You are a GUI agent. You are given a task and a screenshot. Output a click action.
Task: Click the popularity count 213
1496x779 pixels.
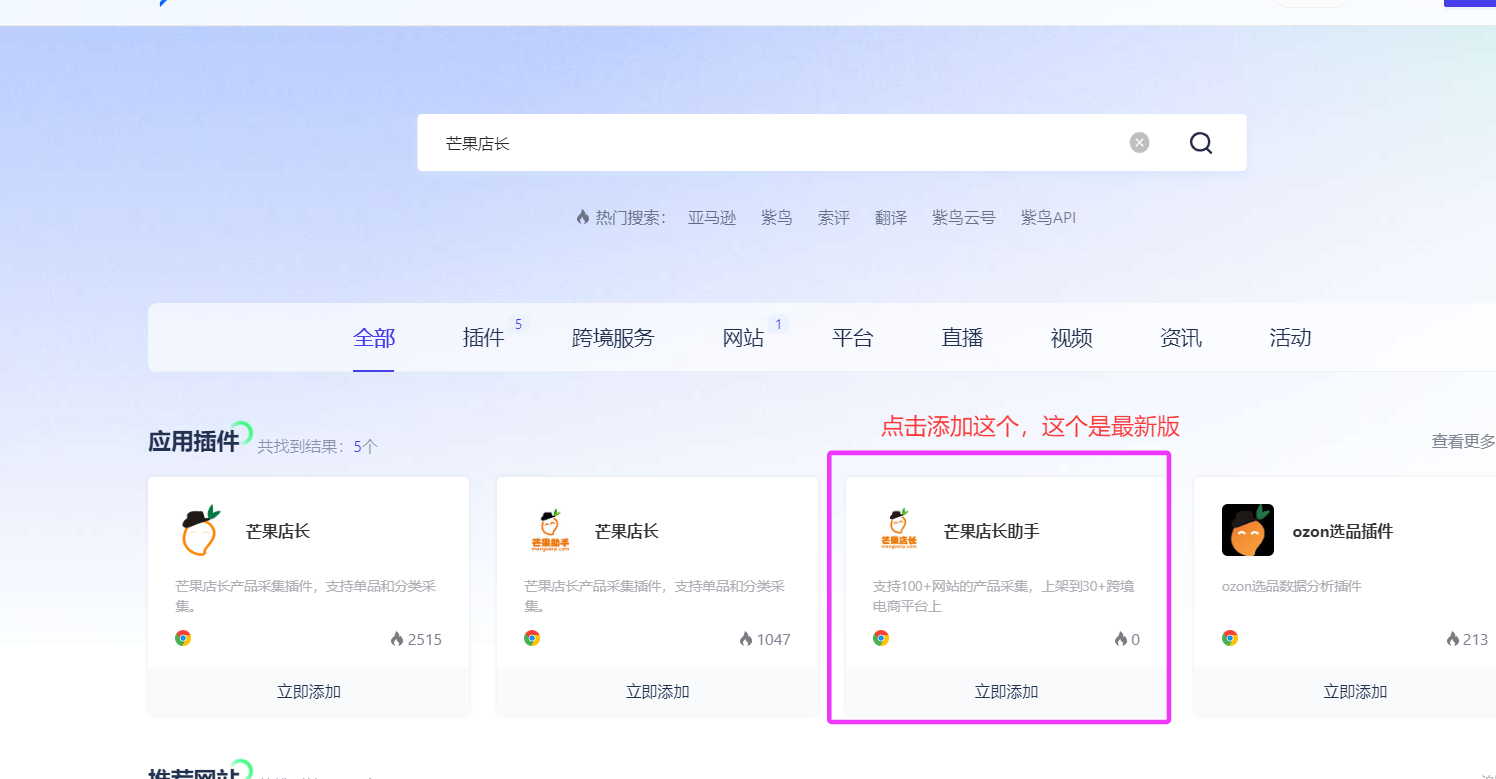pyautogui.click(x=1476, y=639)
